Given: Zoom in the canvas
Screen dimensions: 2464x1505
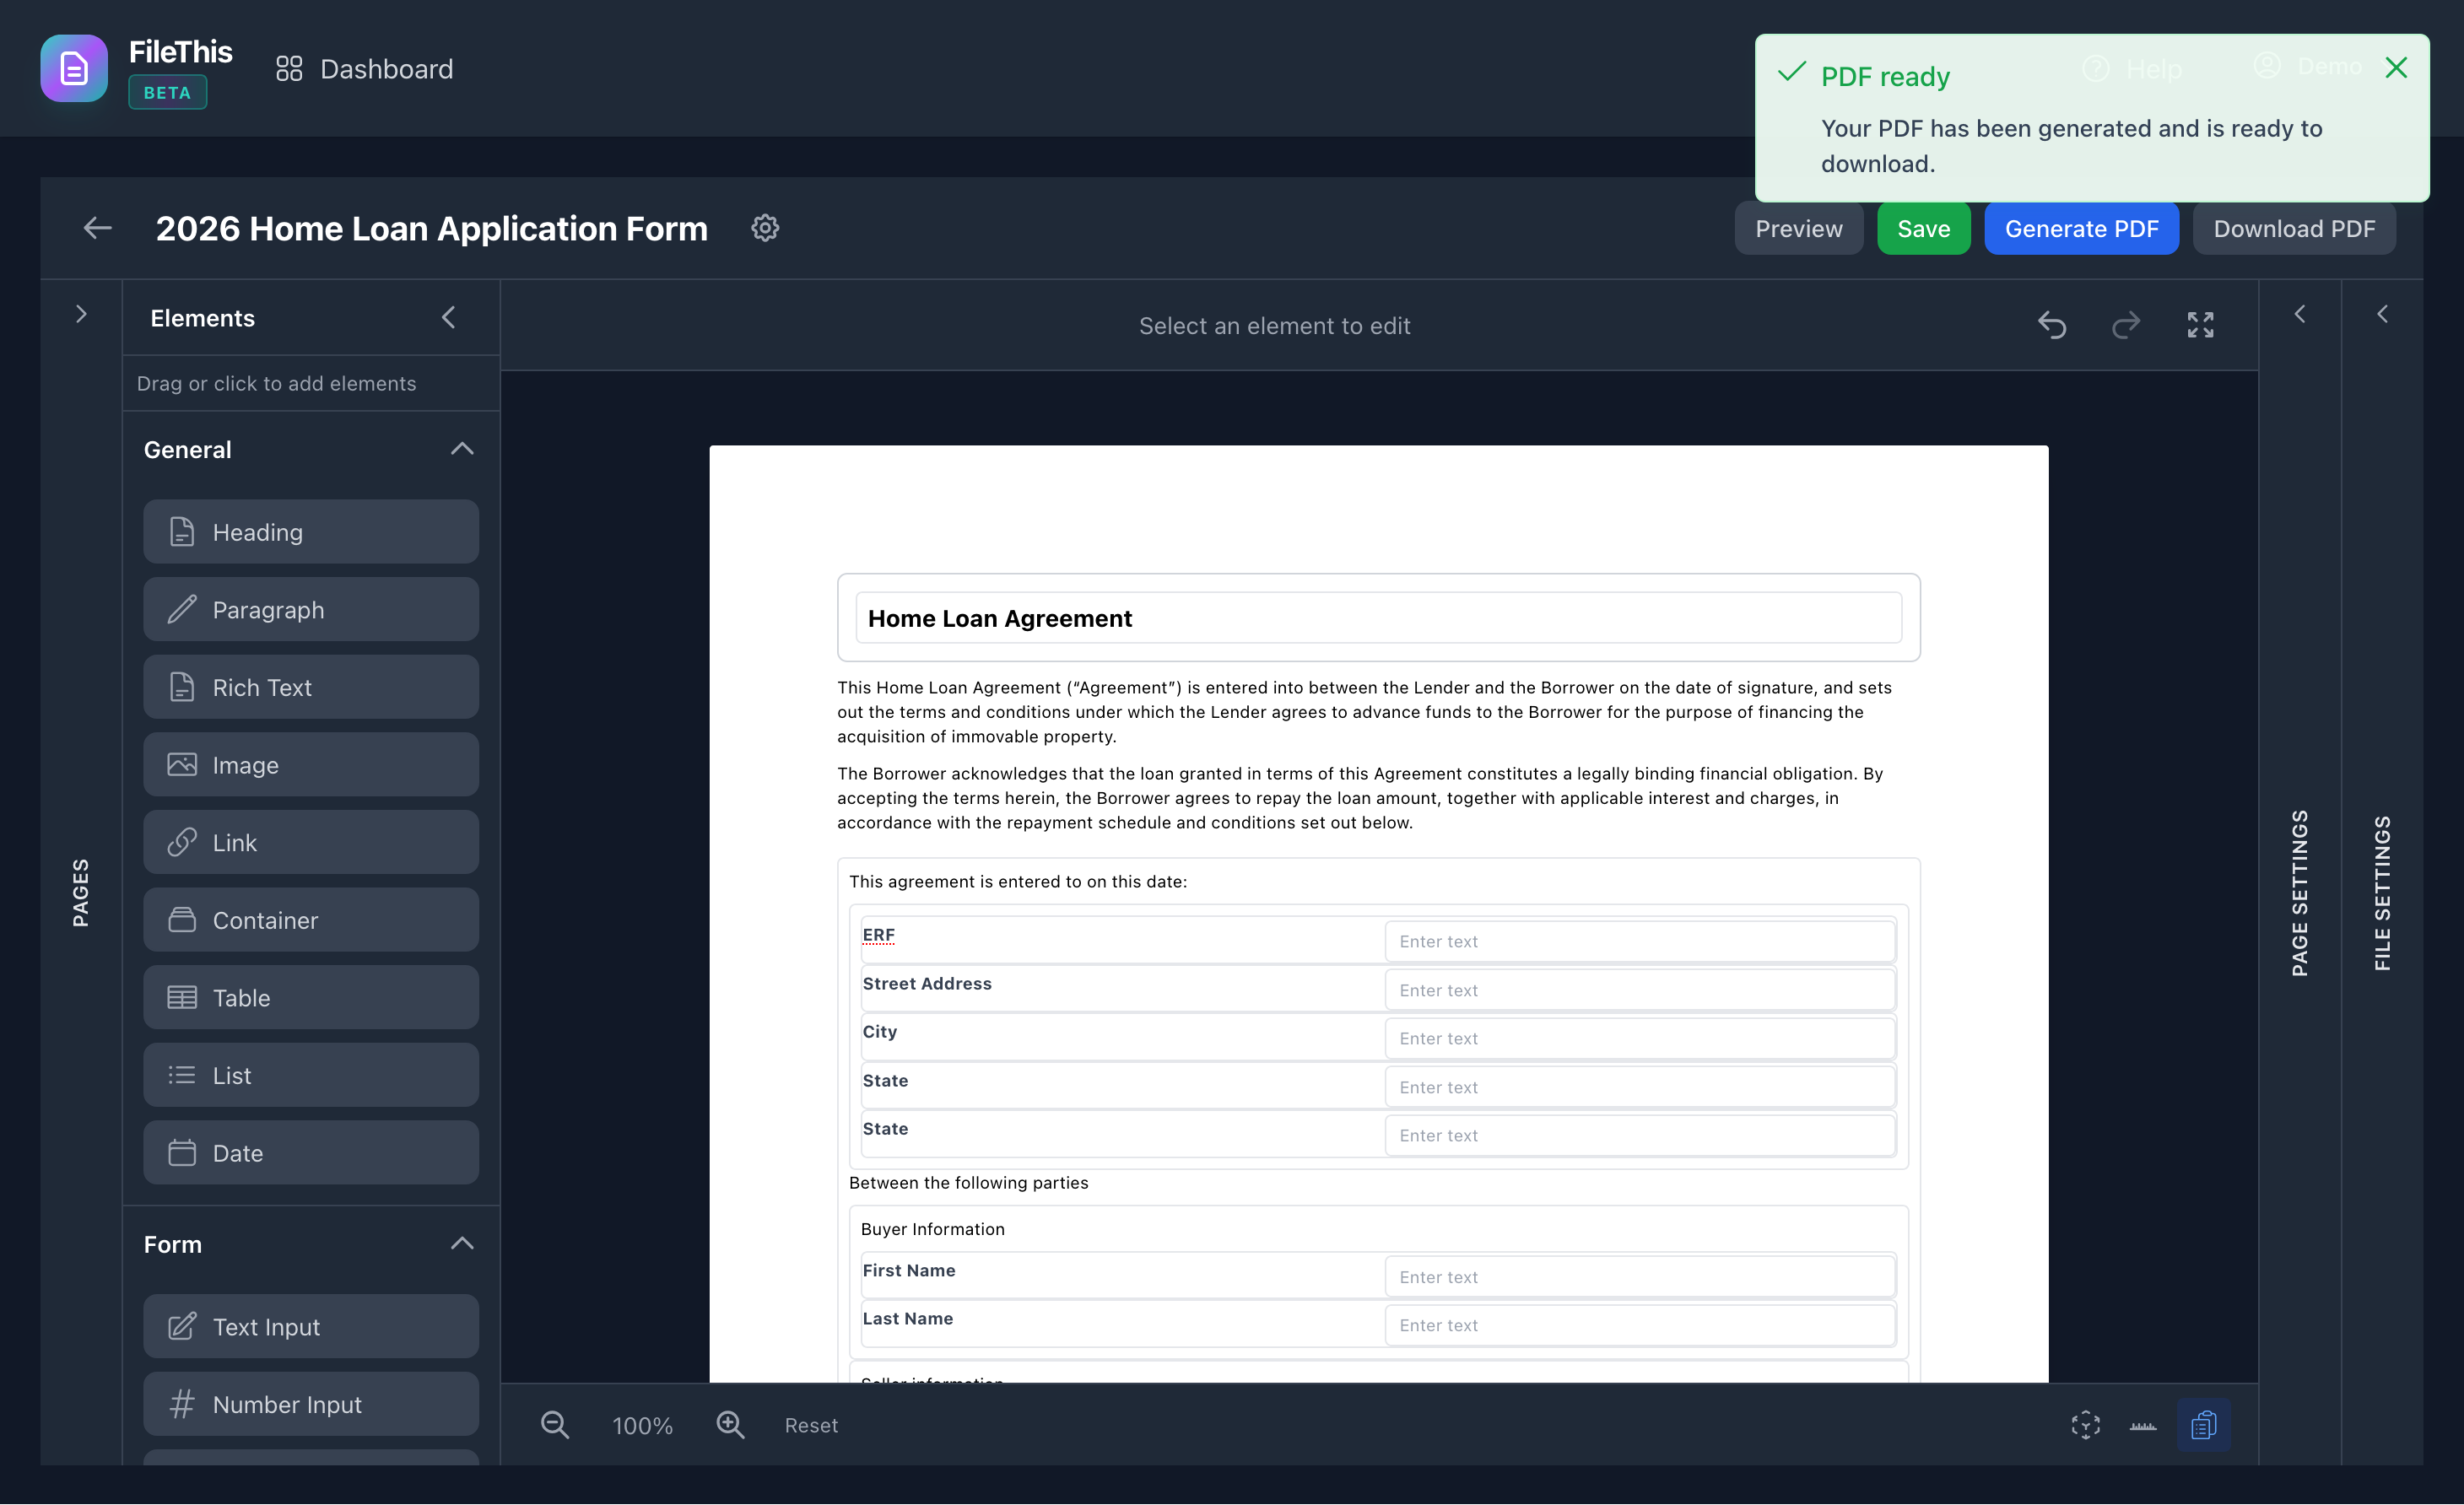Looking at the screenshot, I should coord(730,1424).
